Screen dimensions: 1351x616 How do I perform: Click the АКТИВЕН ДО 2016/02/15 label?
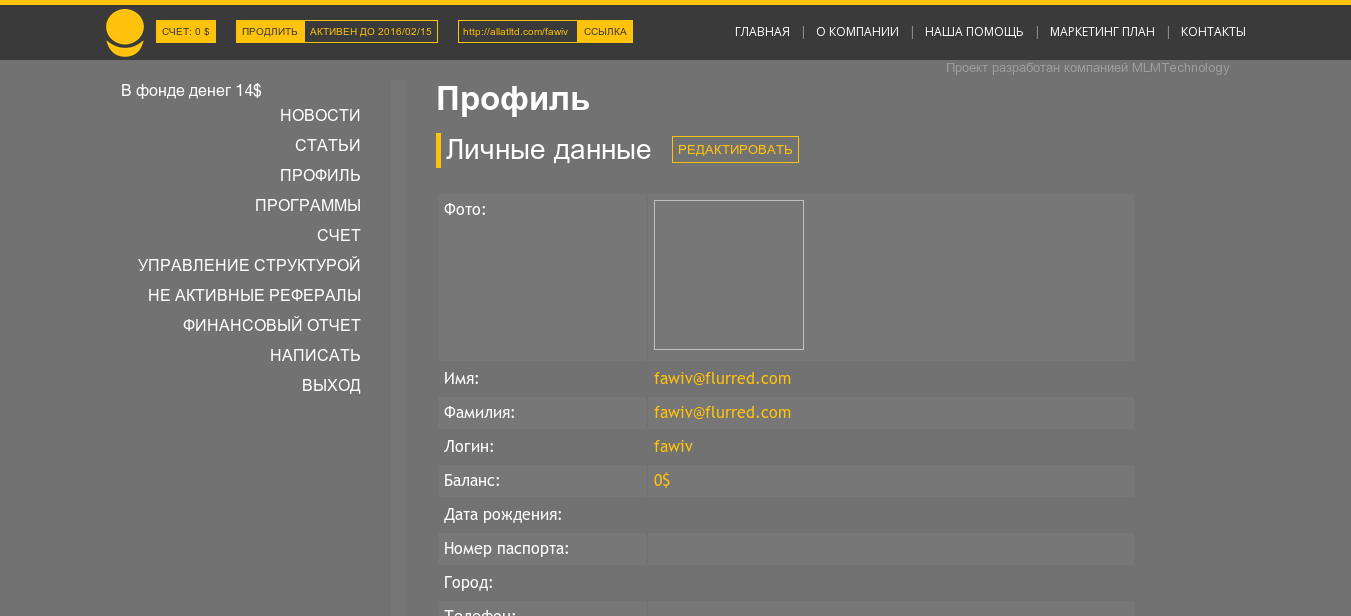(371, 32)
